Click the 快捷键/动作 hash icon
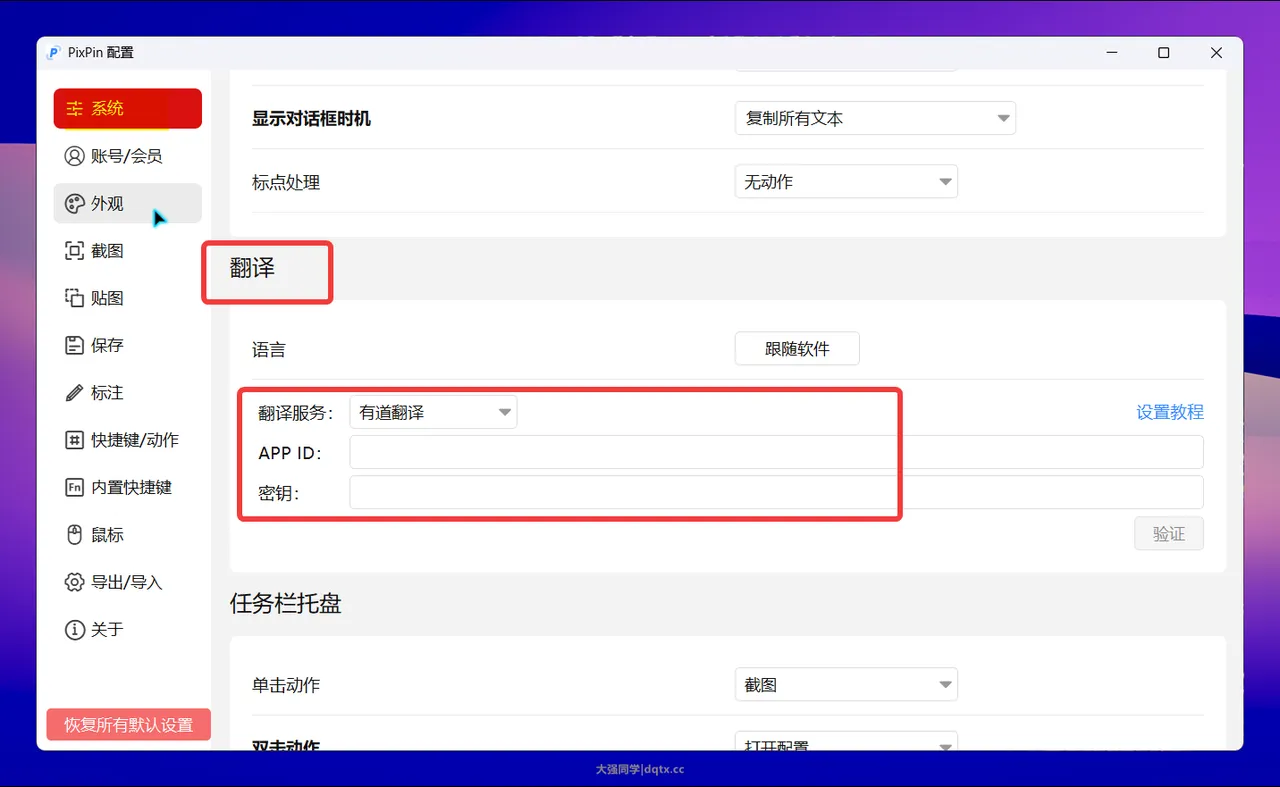This screenshot has height=787, width=1280. tap(74, 440)
